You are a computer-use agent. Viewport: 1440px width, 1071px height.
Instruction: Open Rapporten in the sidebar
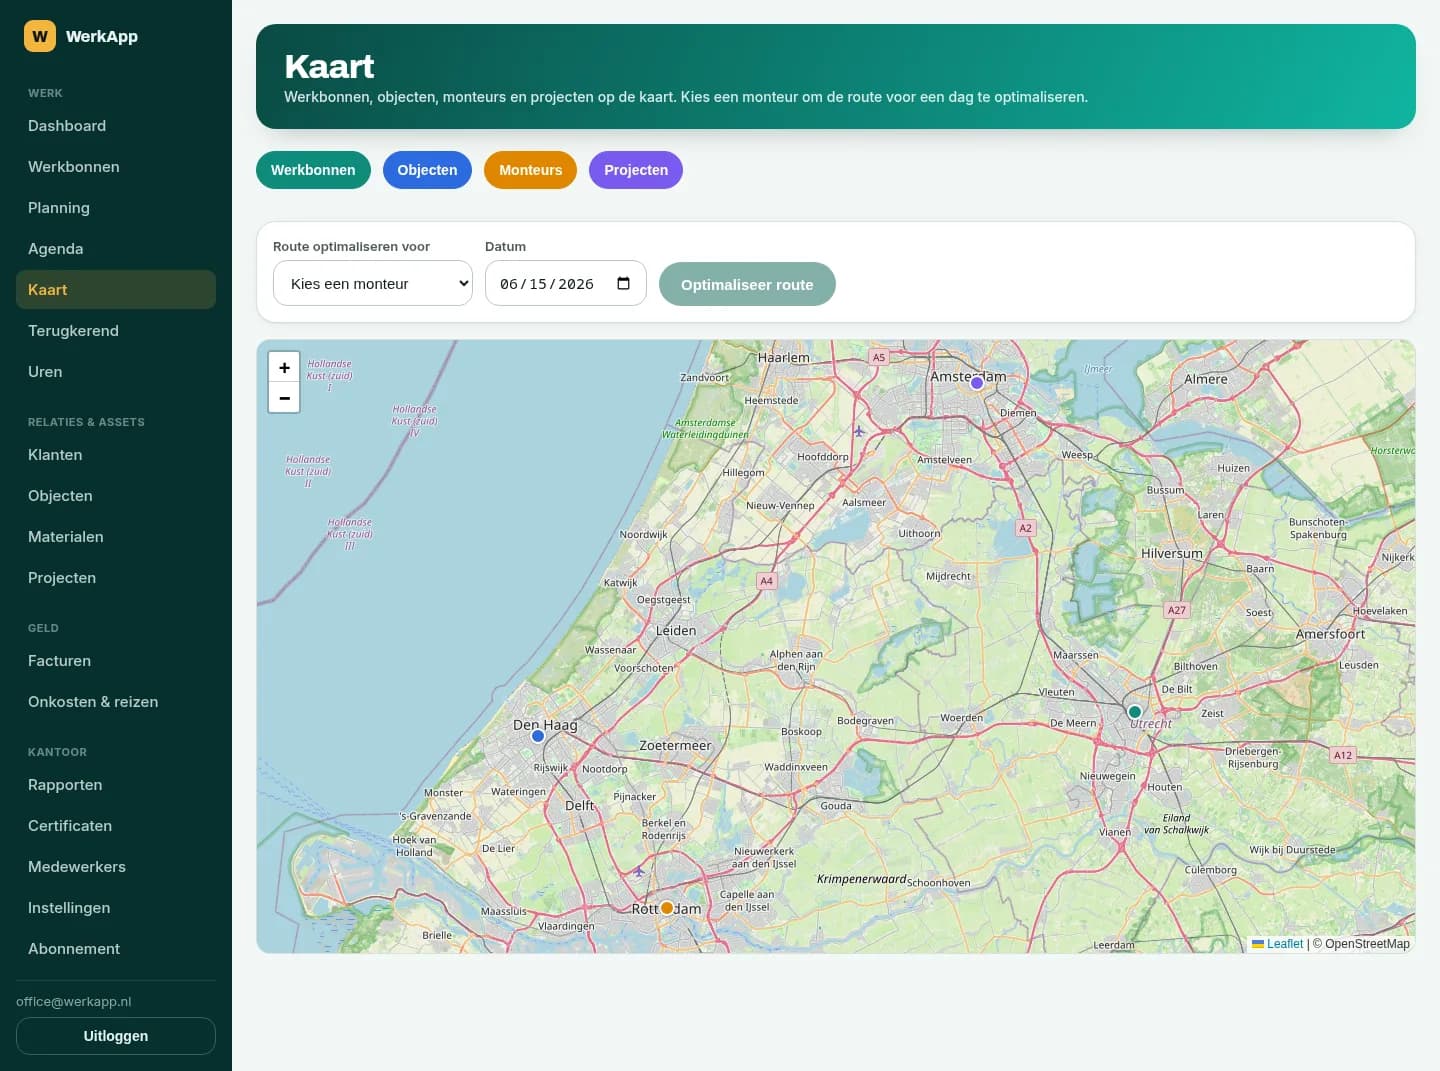coord(116,785)
